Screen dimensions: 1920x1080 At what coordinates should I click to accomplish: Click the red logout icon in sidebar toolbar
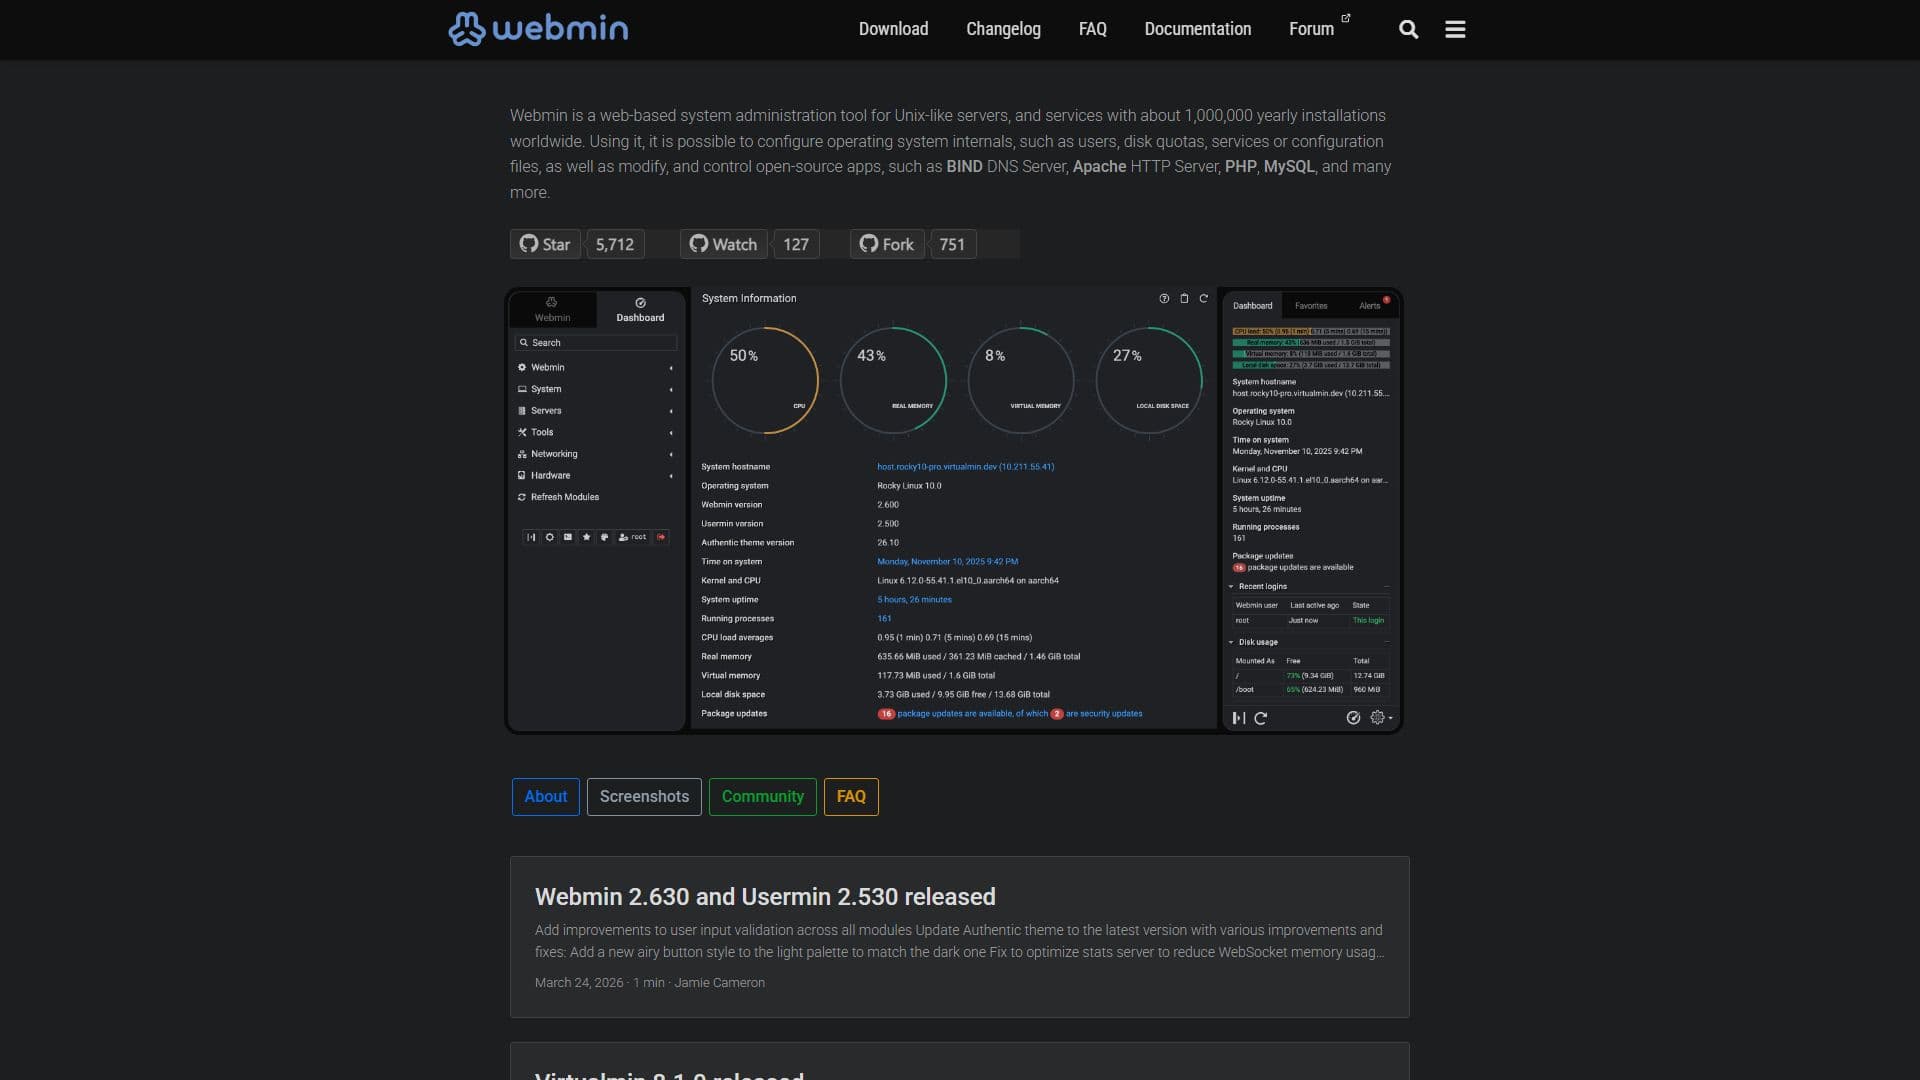point(661,537)
